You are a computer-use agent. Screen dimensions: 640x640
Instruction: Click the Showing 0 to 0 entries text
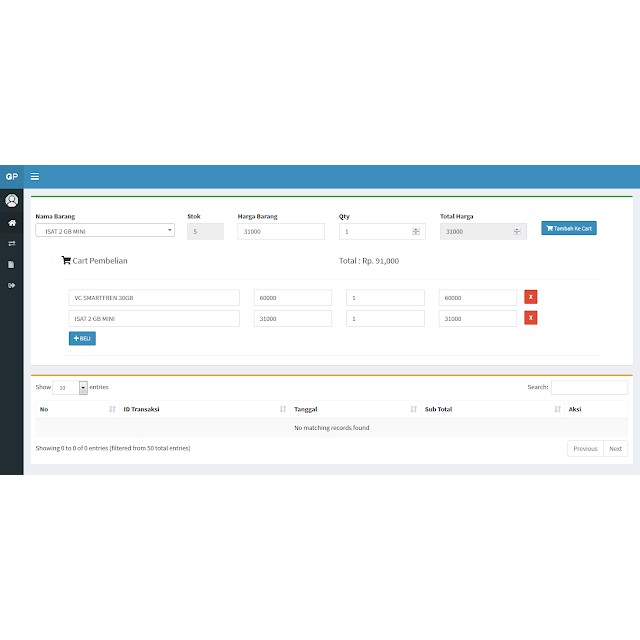[113, 448]
